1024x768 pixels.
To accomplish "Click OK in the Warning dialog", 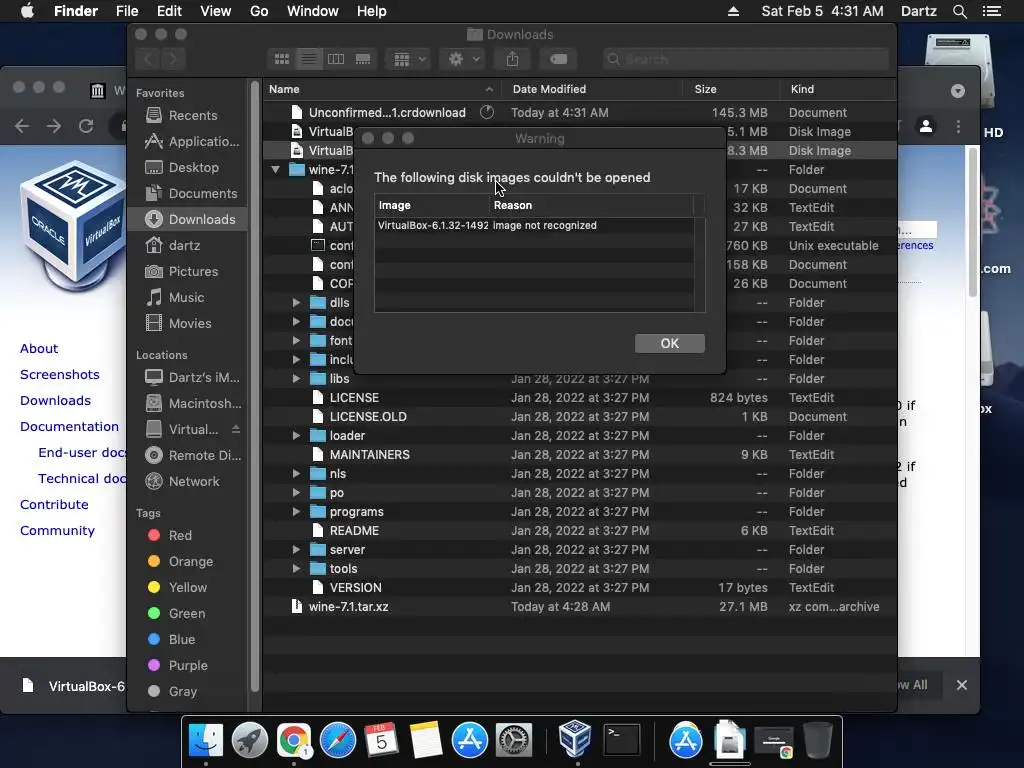I will [669, 344].
